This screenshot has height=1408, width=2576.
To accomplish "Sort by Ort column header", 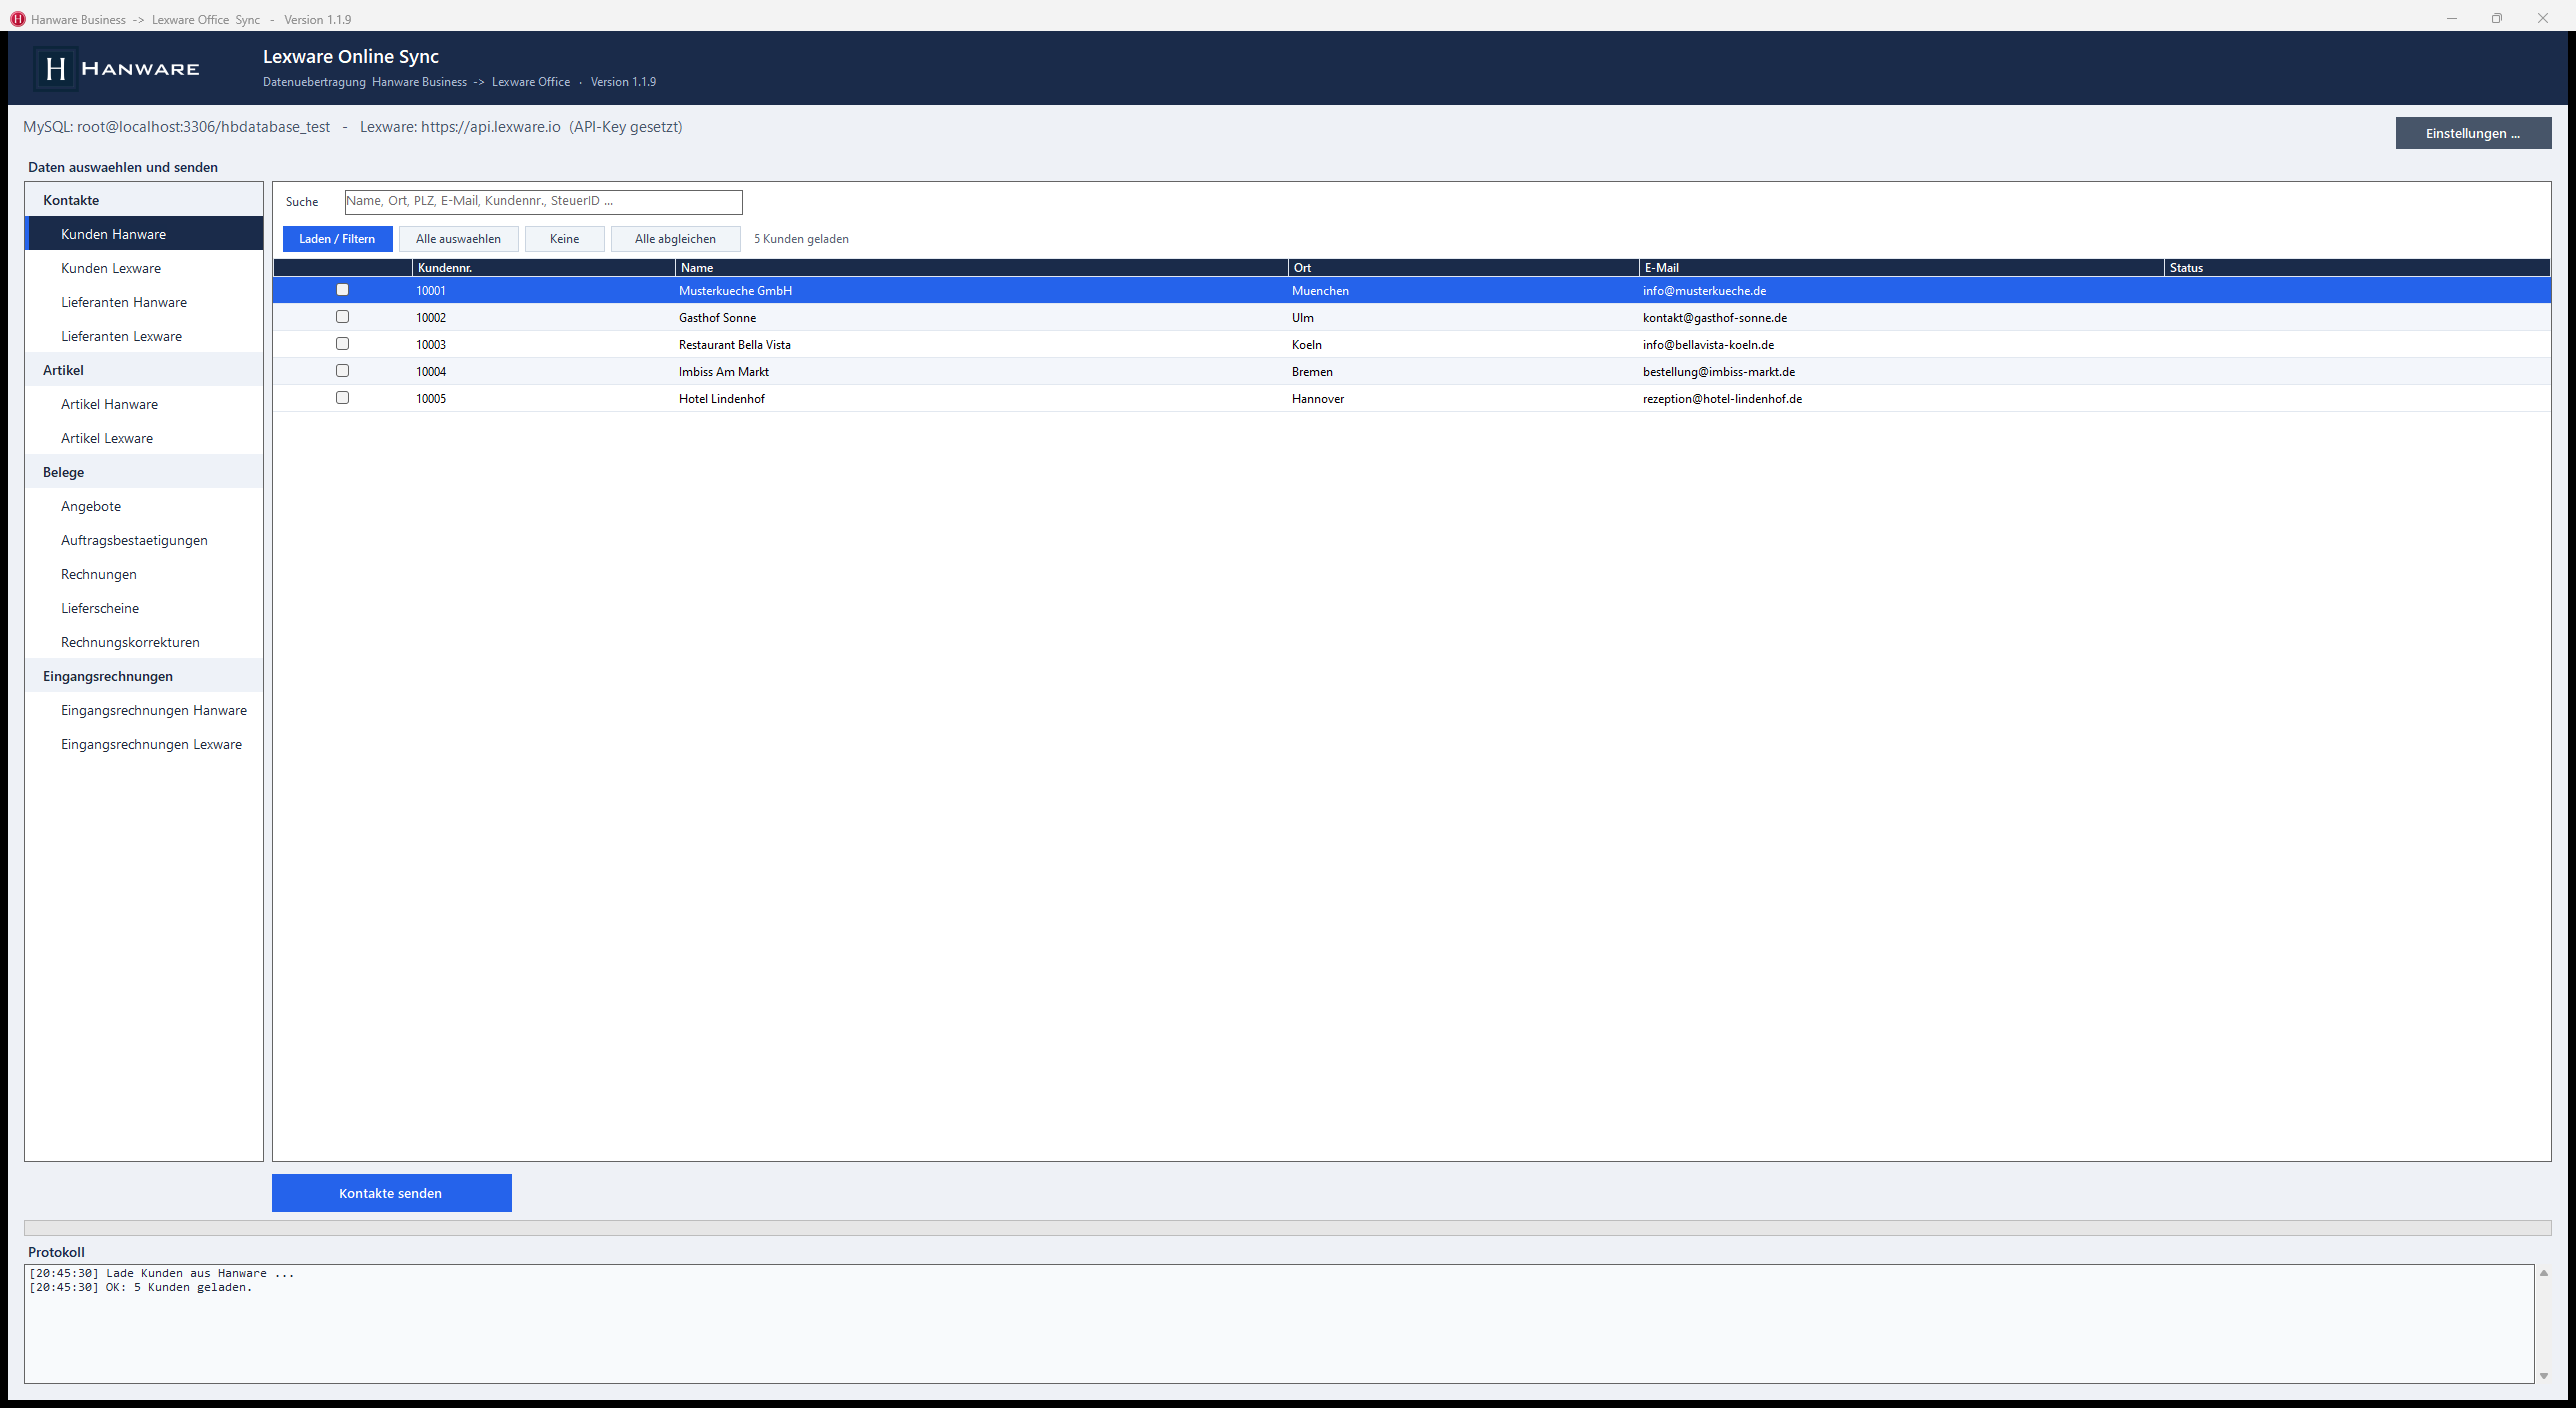I will point(1464,268).
